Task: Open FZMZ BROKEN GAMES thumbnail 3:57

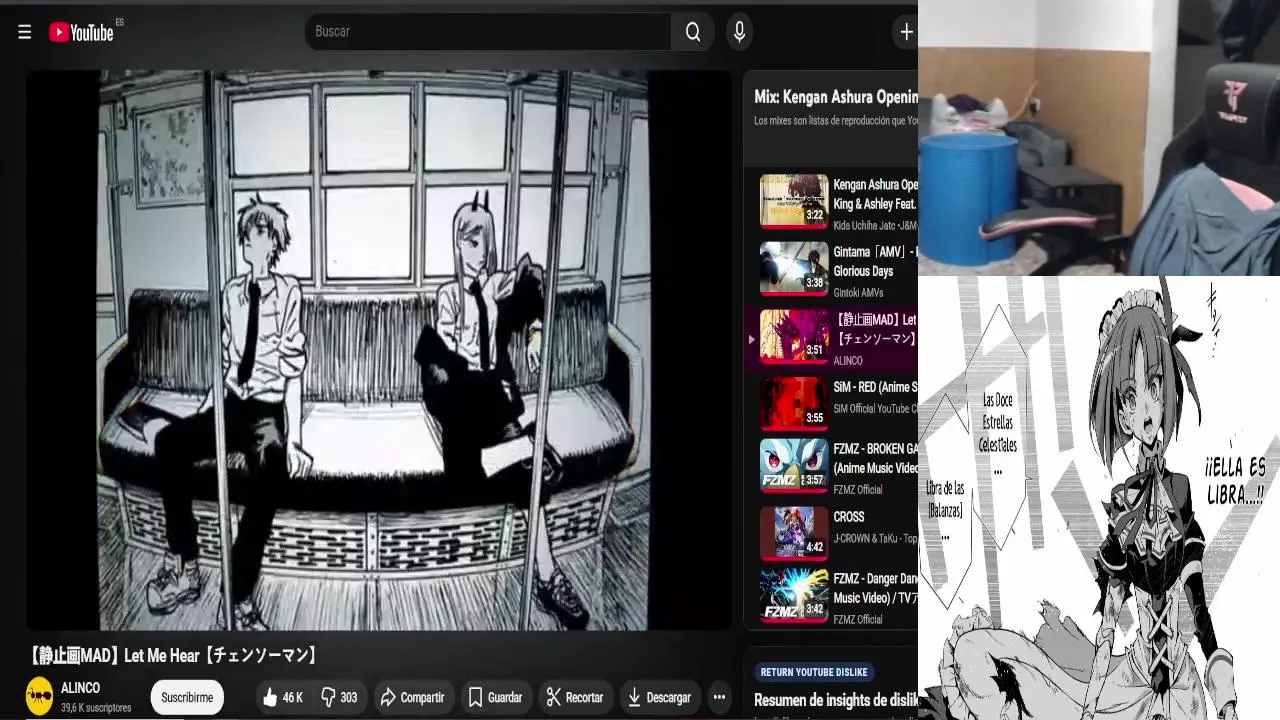Action: [x=794, y=465]
